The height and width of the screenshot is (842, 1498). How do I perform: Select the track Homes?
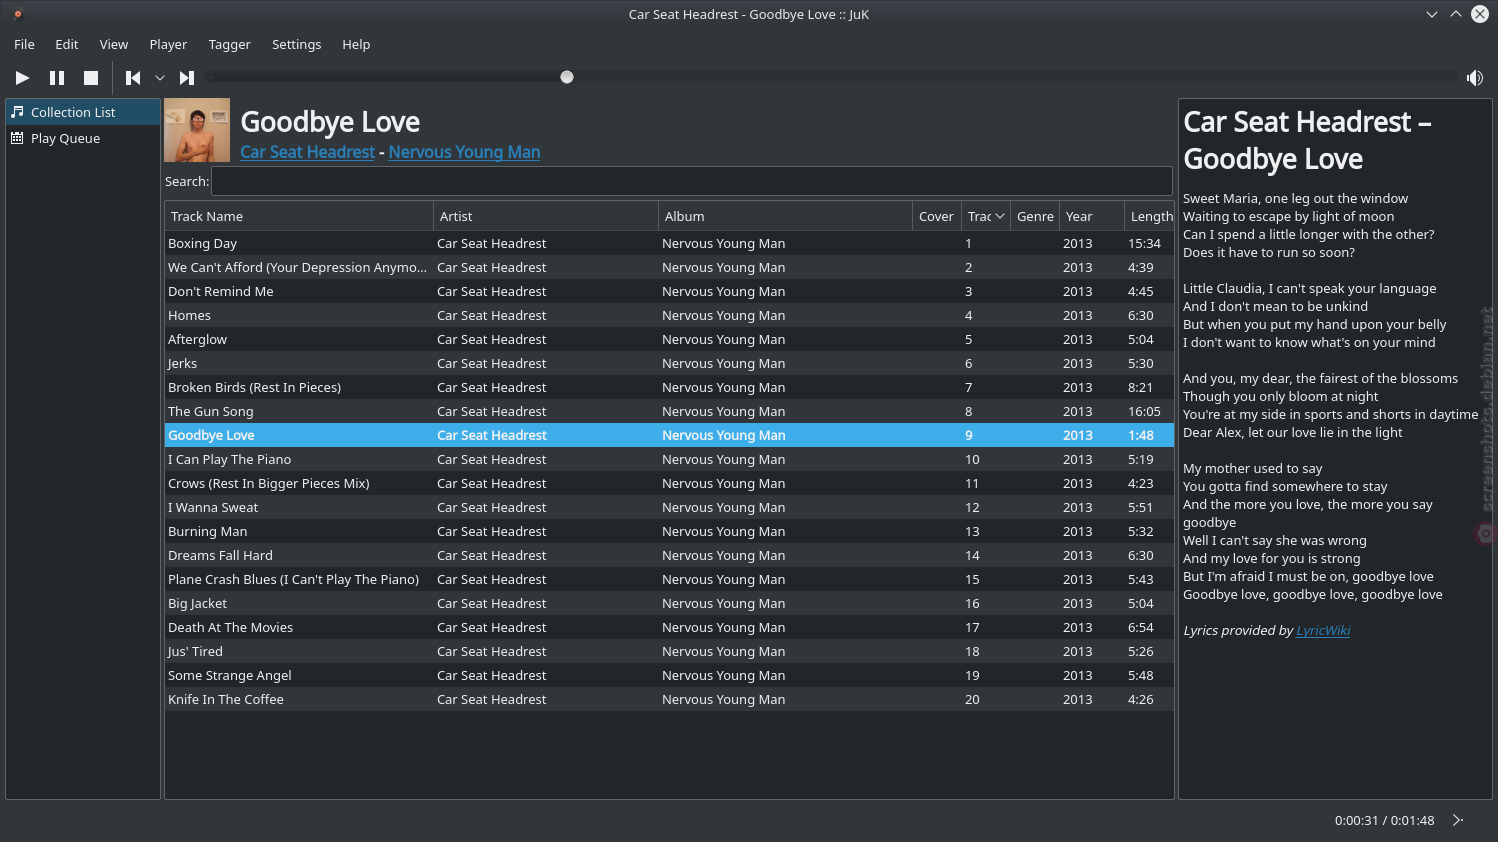[669, 315]
